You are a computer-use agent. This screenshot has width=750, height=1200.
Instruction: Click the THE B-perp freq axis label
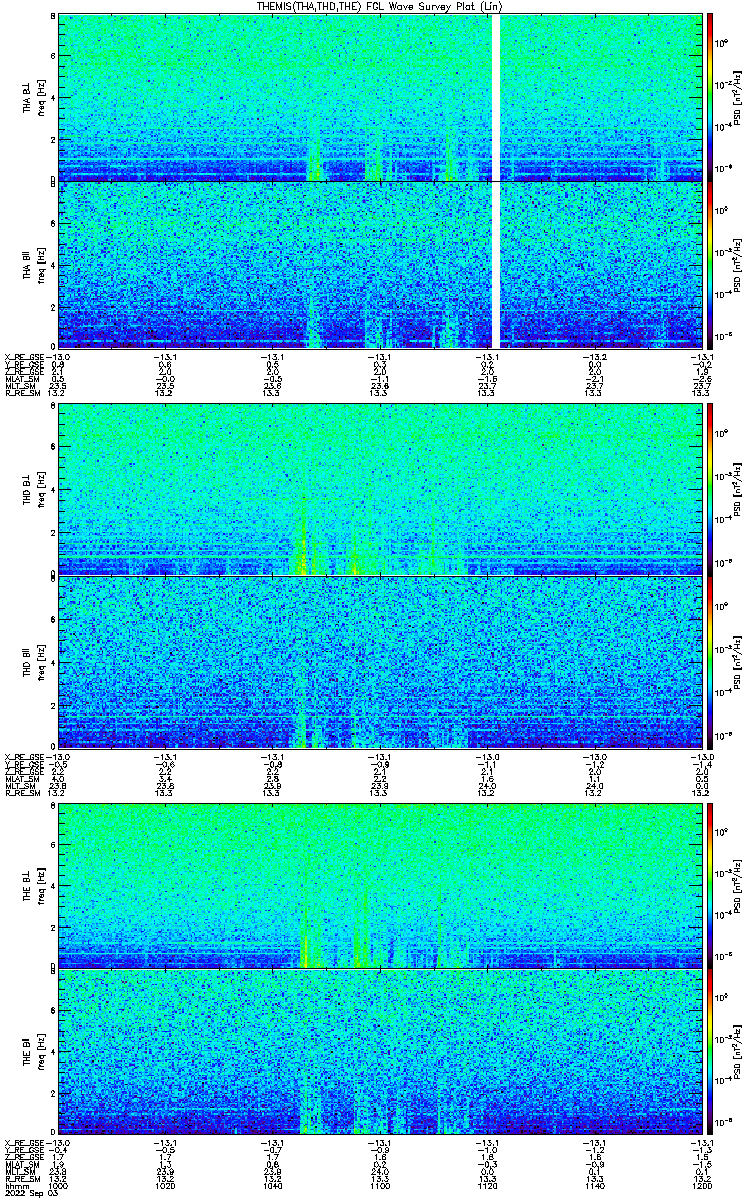click(x=40, y=885)
